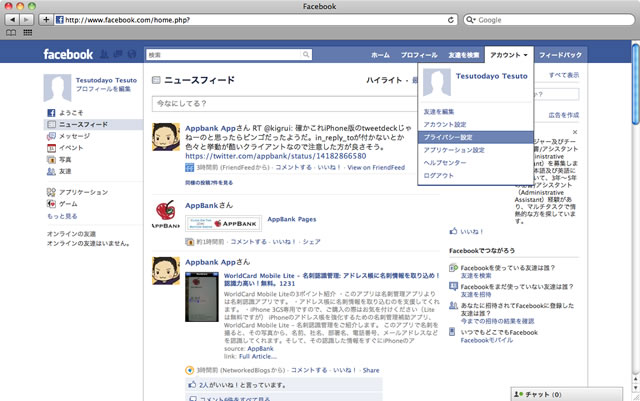Click the profile picture in account menu

pyautogui.click(x=437, y=82)
